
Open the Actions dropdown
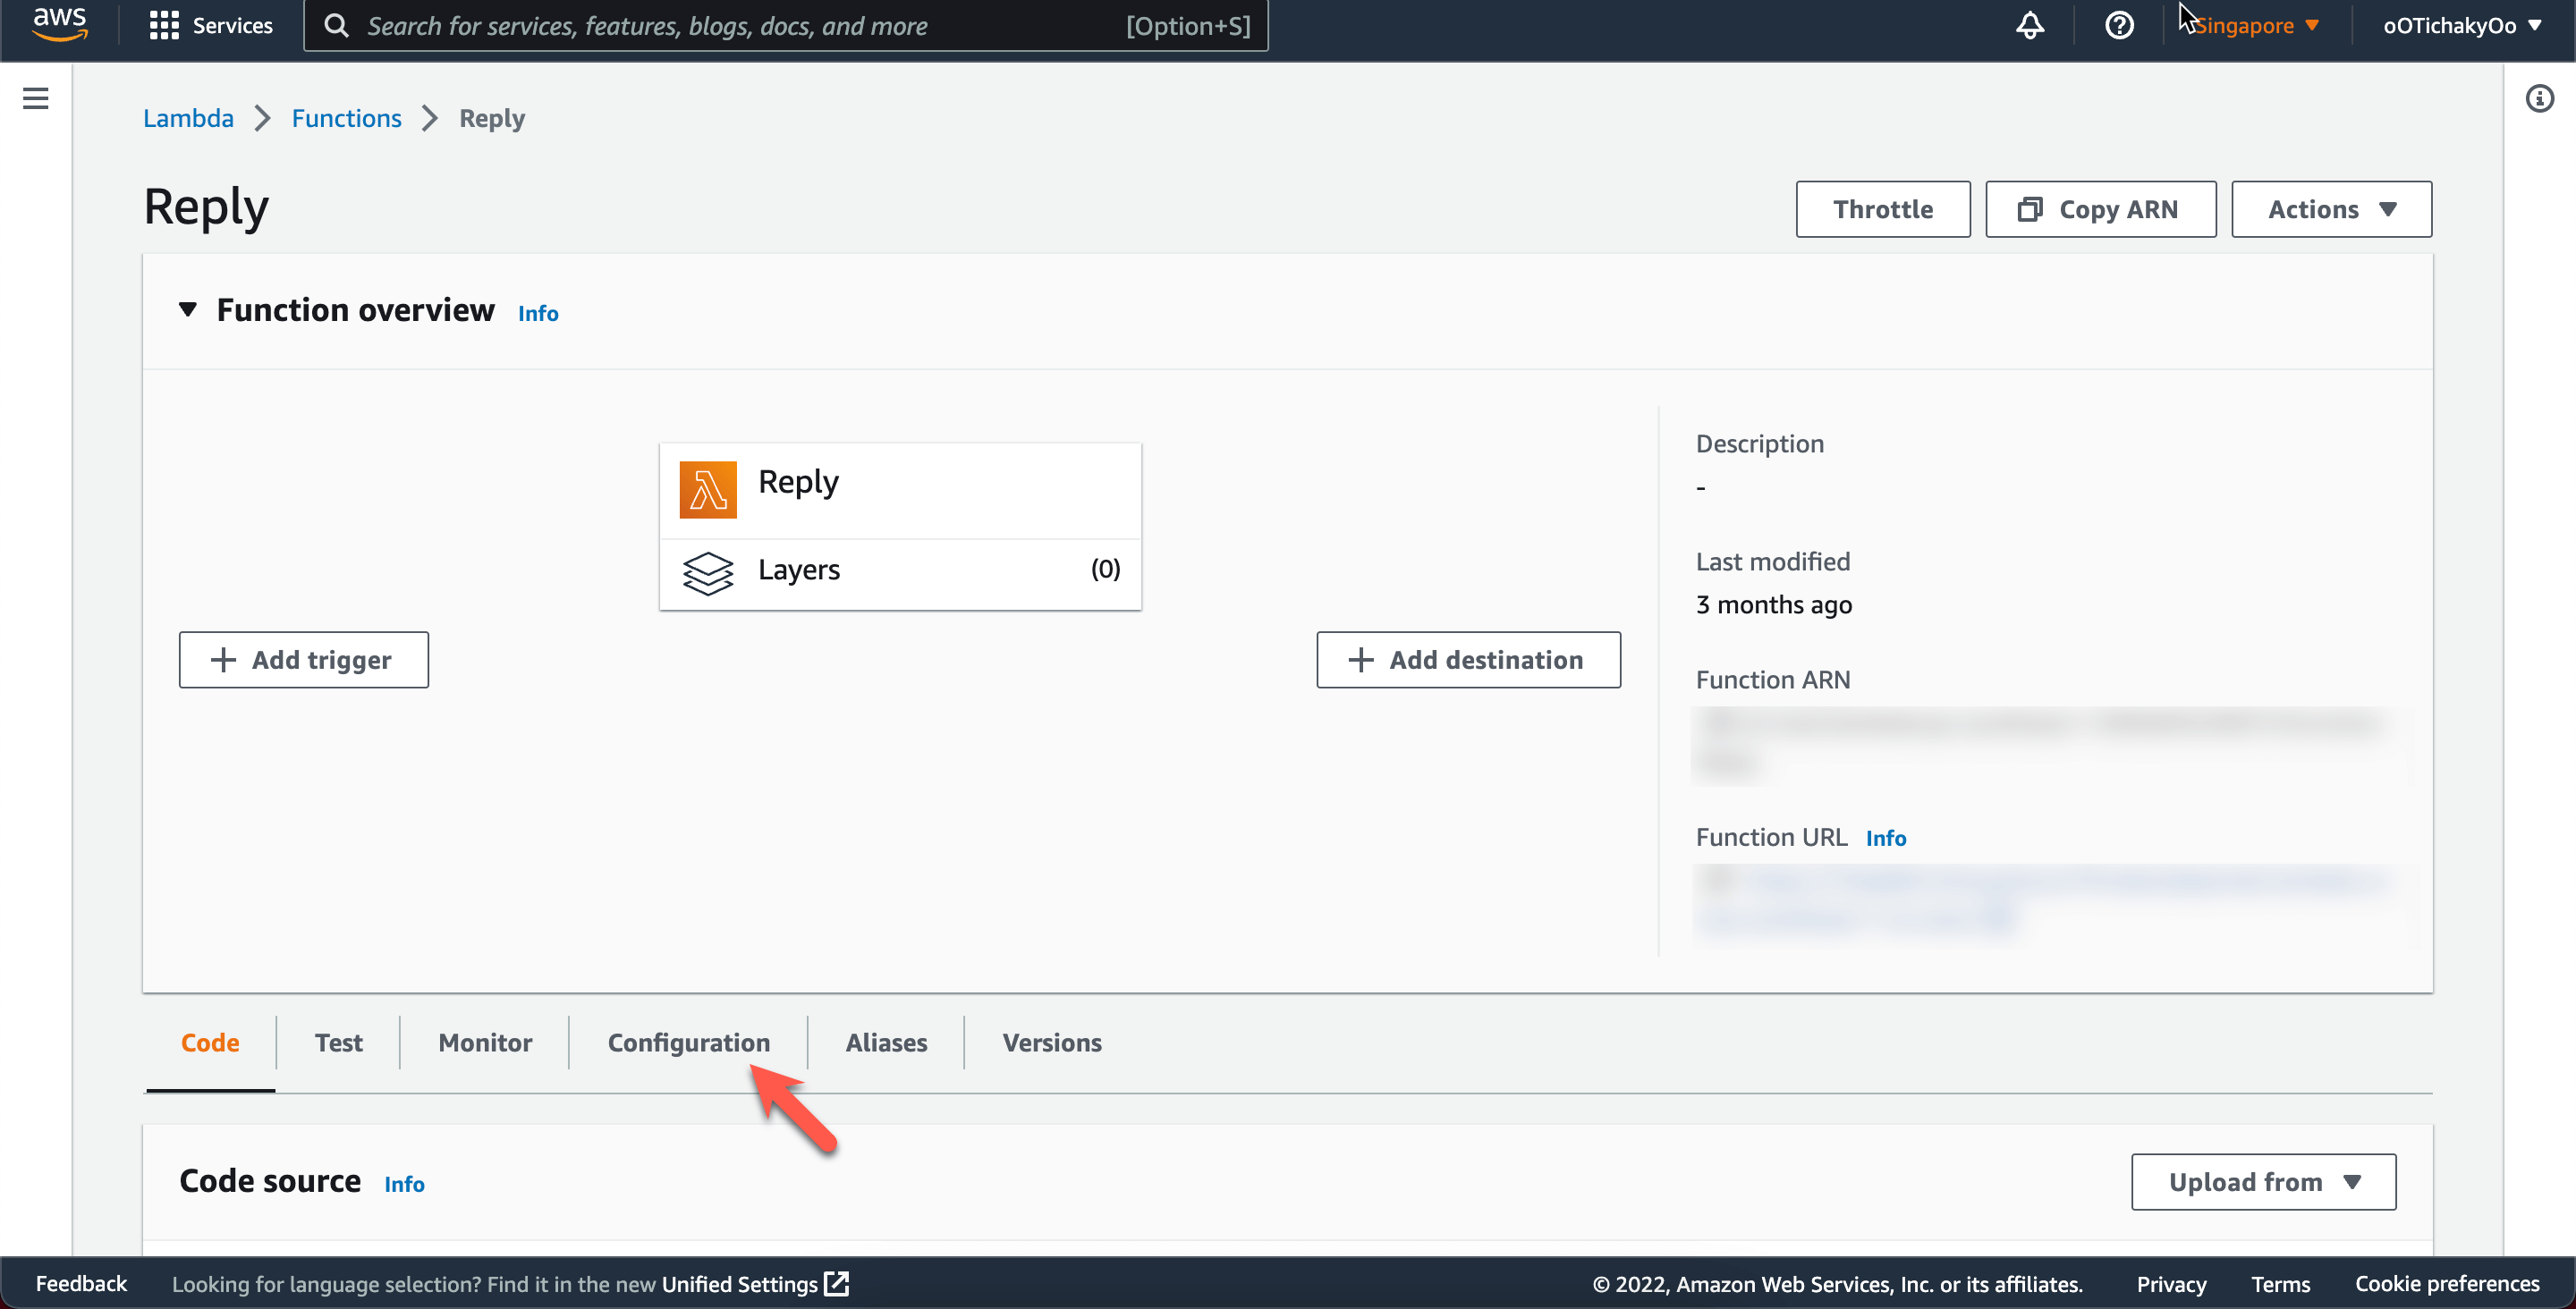click(2331, 209)
